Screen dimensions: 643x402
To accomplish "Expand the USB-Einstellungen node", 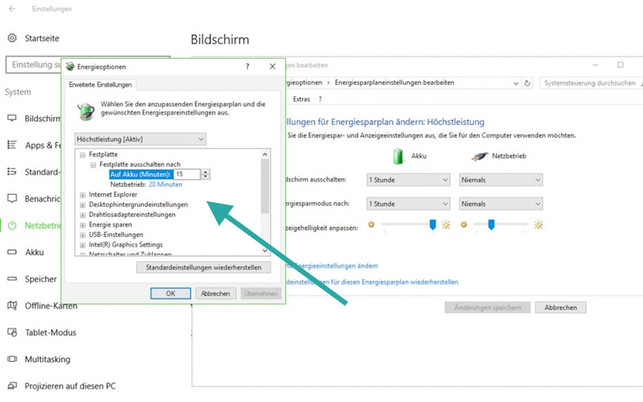I will pyautogui.click(x=83, y=234).
